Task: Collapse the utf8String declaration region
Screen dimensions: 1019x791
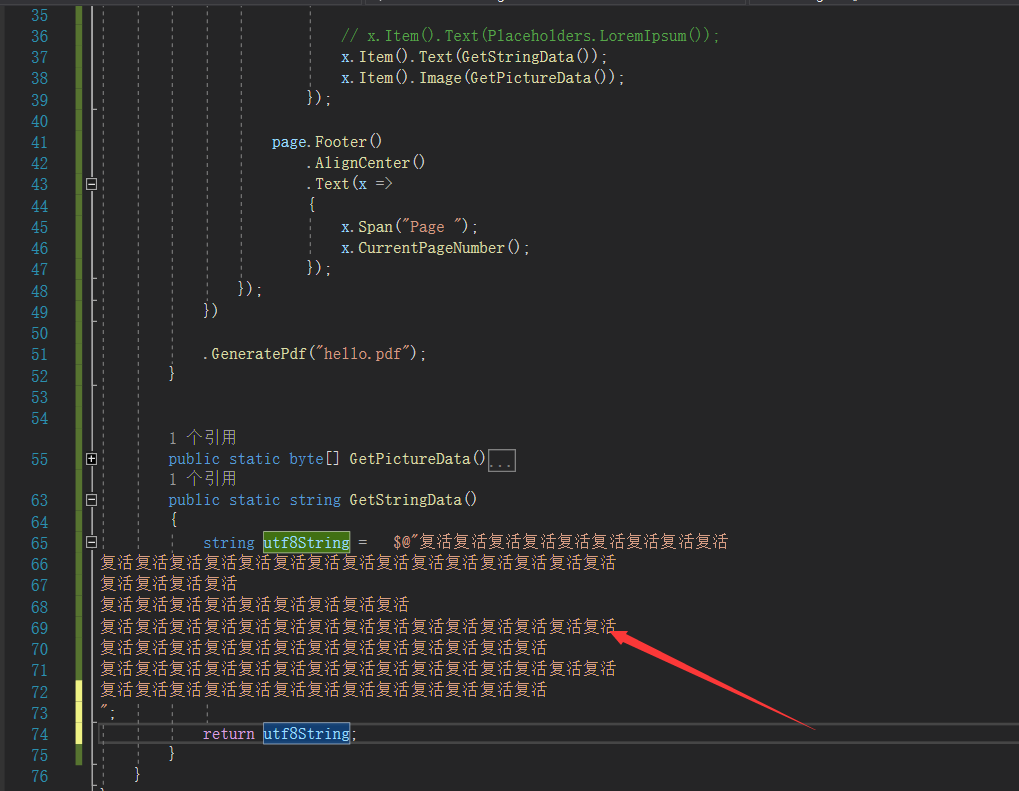Action: tap(91, 541)
